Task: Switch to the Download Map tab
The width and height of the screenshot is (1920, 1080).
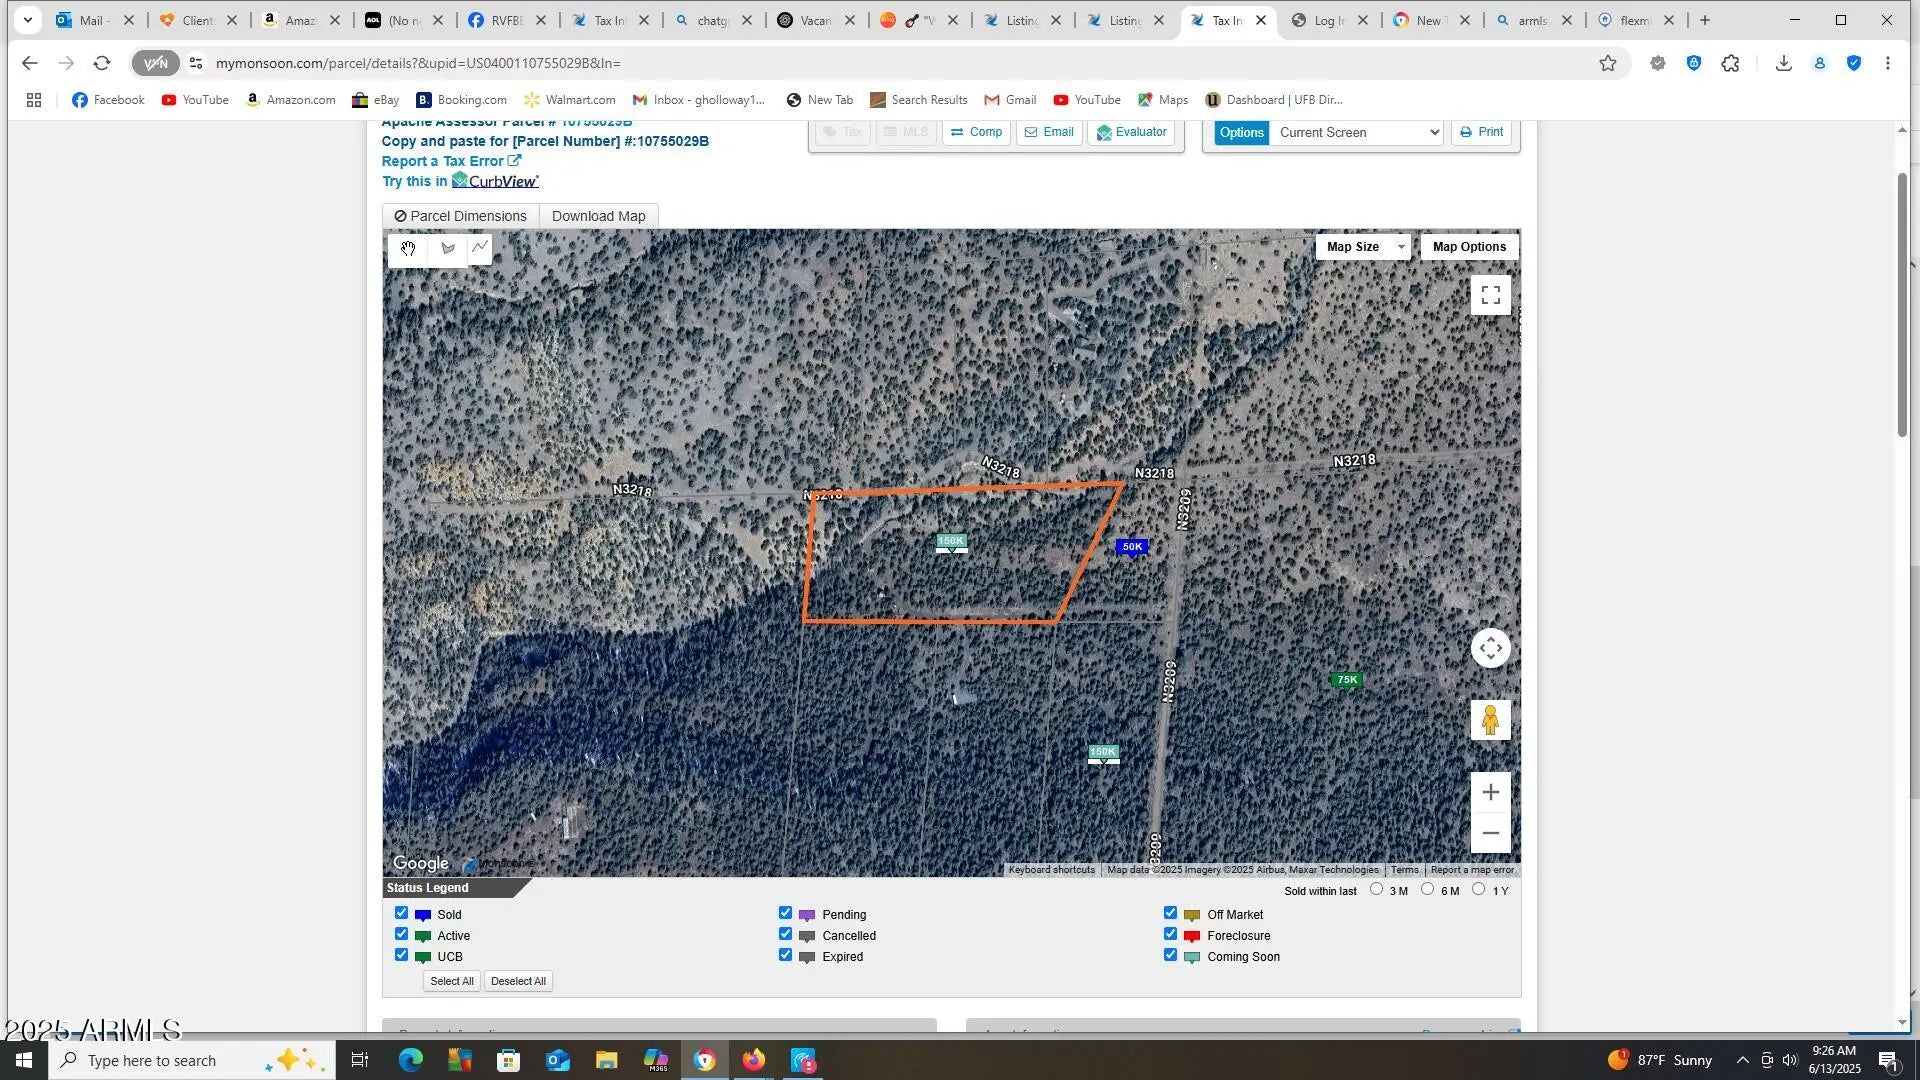Action: (598, 216)
